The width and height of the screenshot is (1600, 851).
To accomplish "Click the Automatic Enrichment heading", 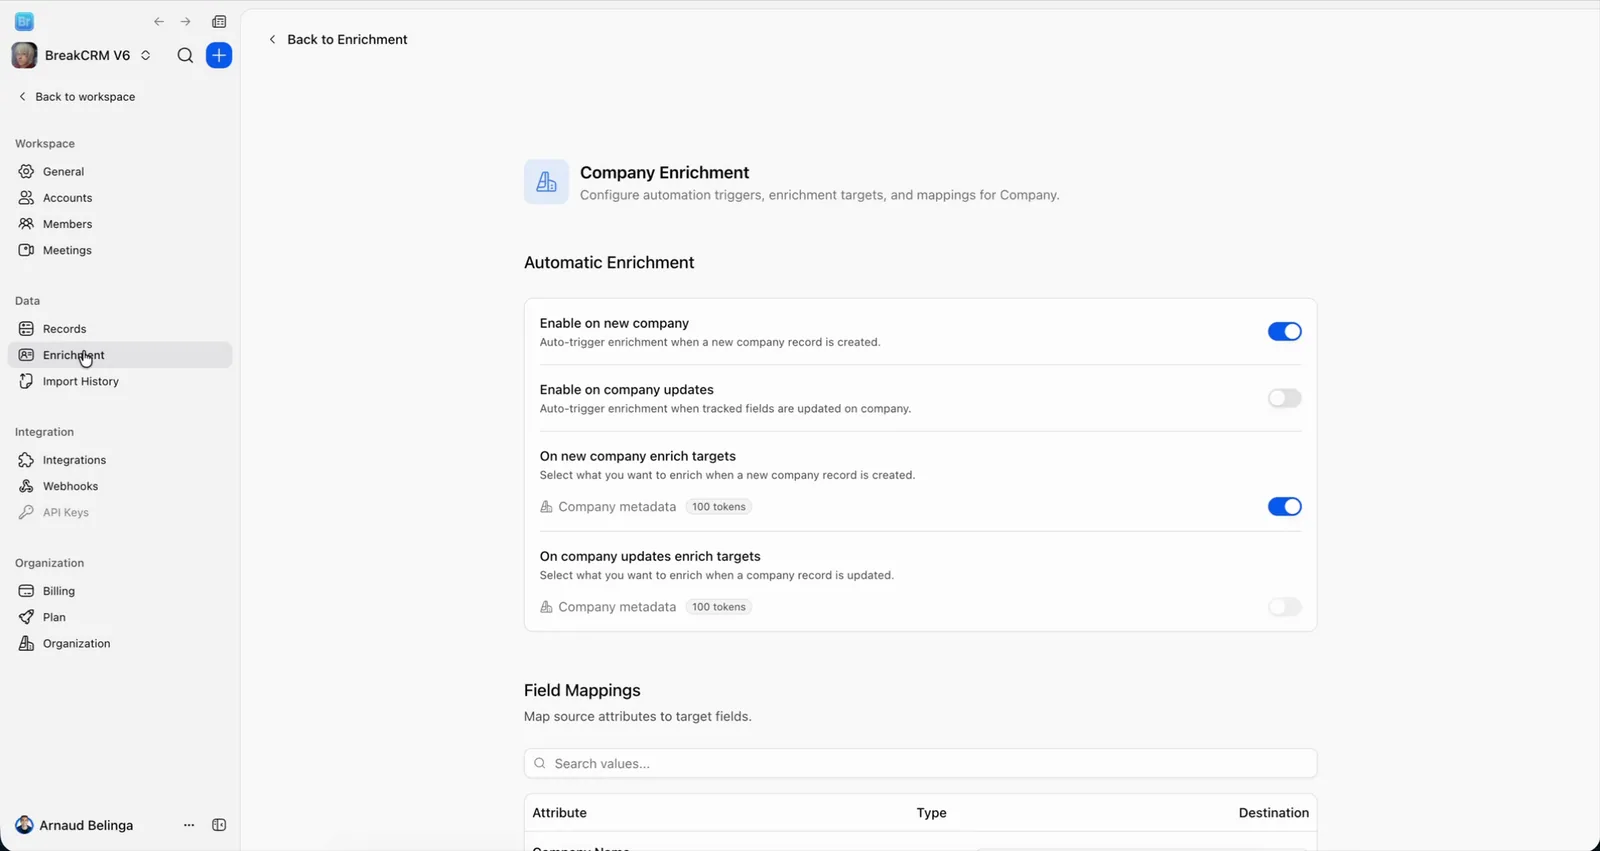I will (609, 263).
